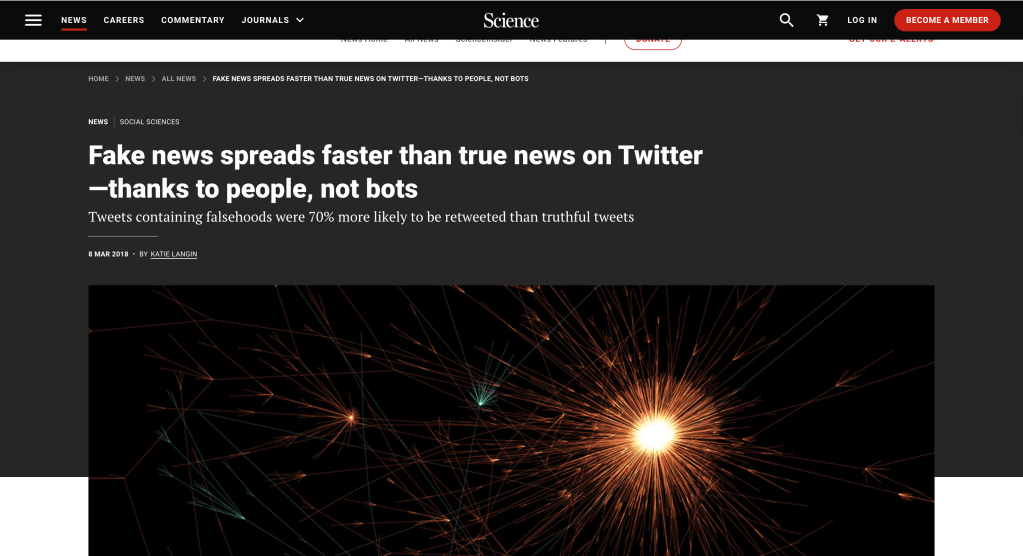
Task: Click the Log In link
Action: coord(862,20)
